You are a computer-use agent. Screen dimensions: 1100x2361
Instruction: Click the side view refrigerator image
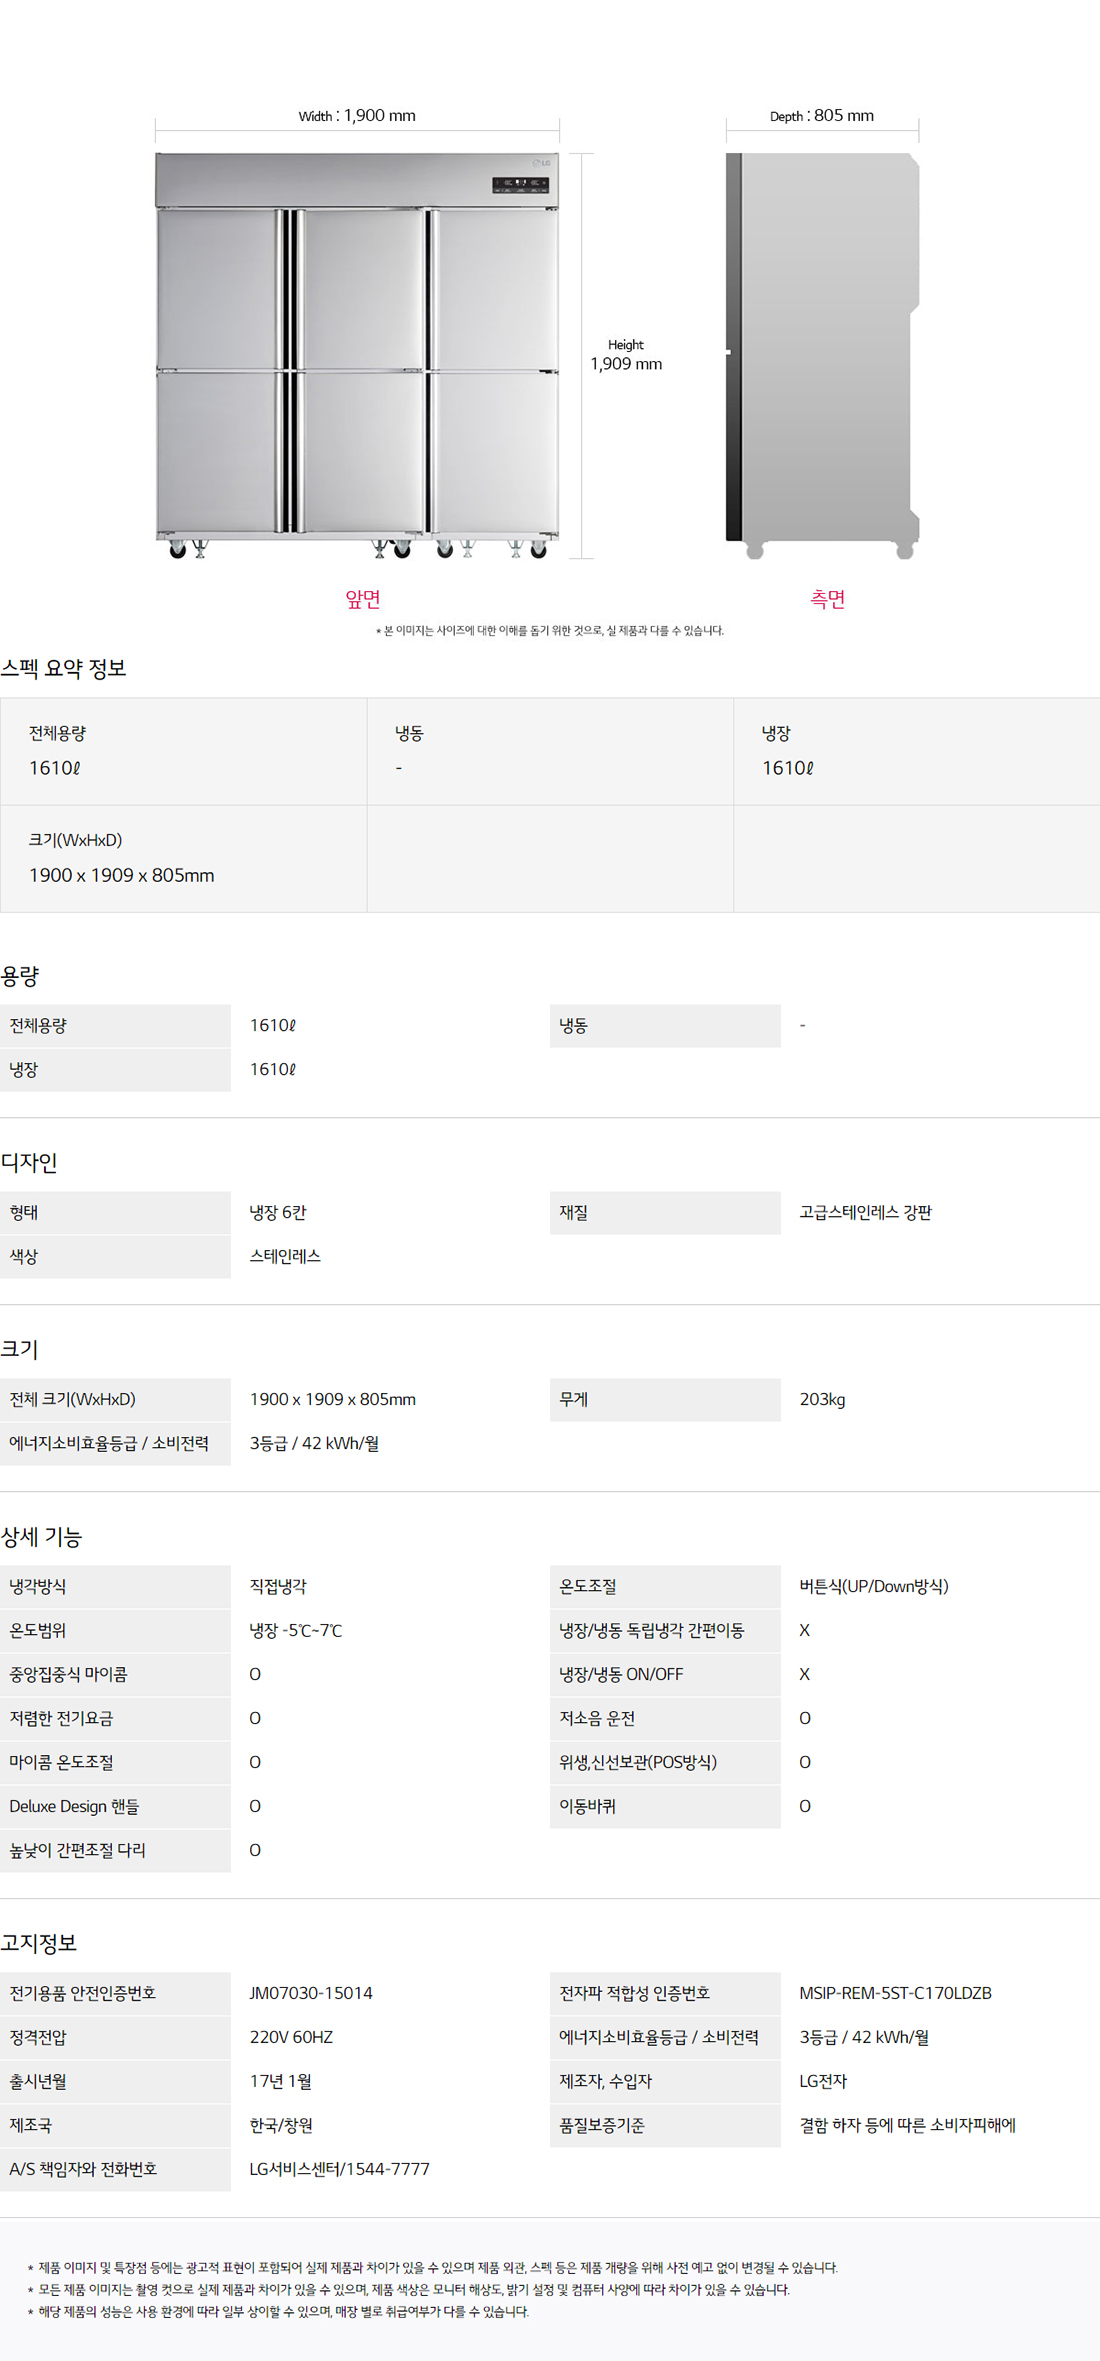(x=822, y=355)
